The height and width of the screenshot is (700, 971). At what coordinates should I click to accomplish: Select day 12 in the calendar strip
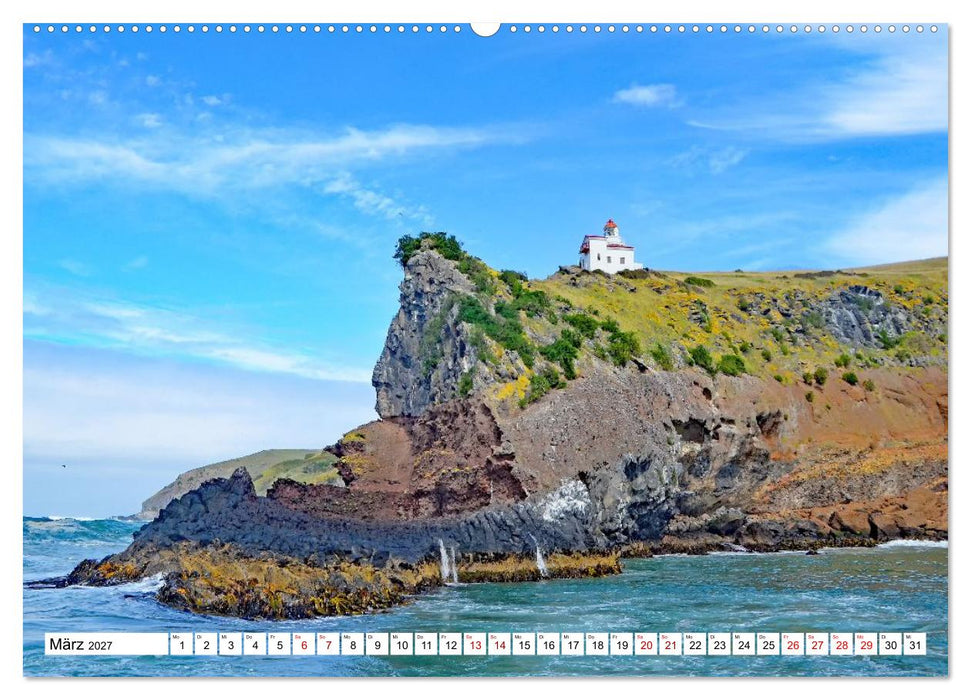[x=450, y=644]
